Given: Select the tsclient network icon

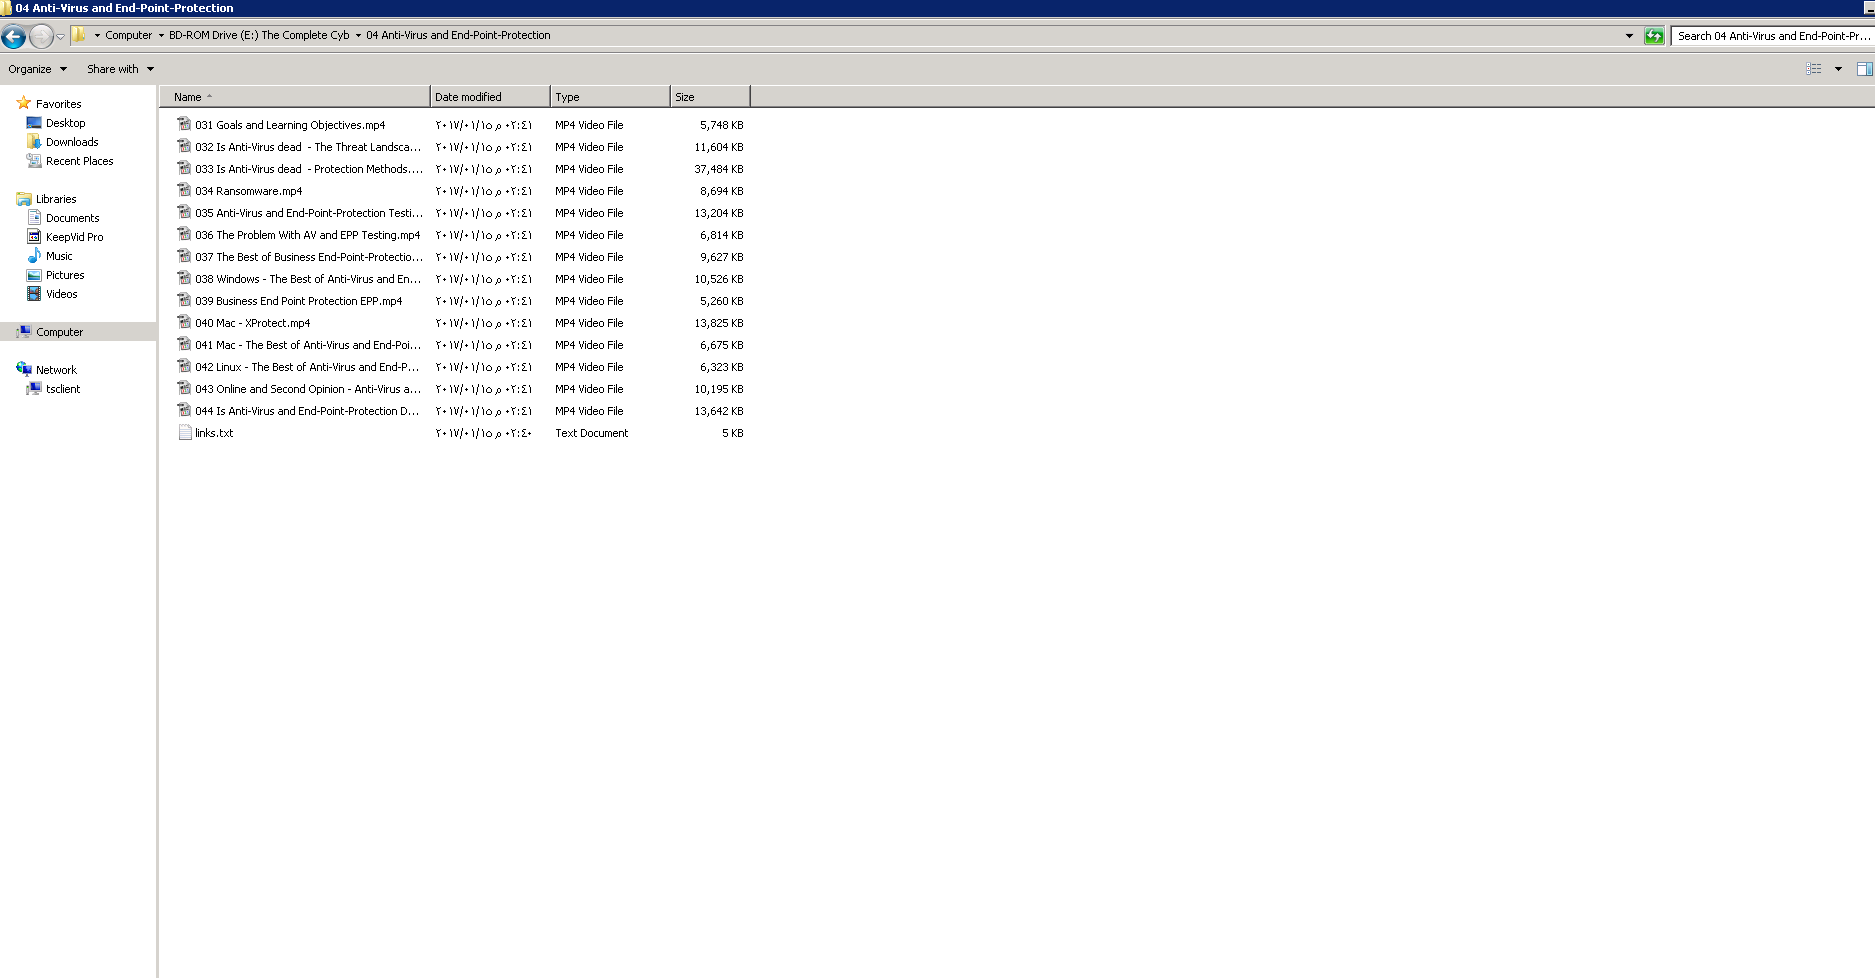Looking at the screenshot, I should [34, 389].
